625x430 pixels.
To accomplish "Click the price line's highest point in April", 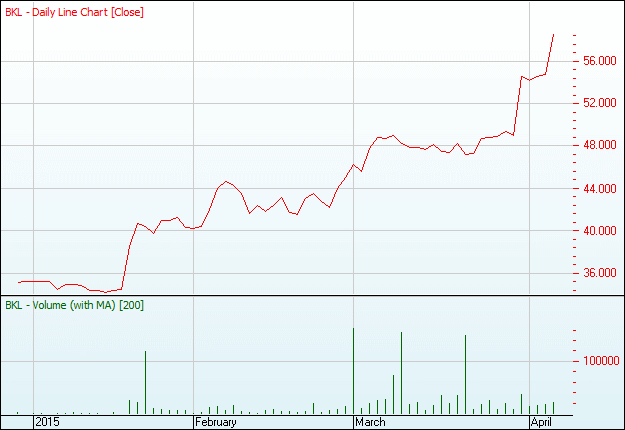I will tap(553, 34).
